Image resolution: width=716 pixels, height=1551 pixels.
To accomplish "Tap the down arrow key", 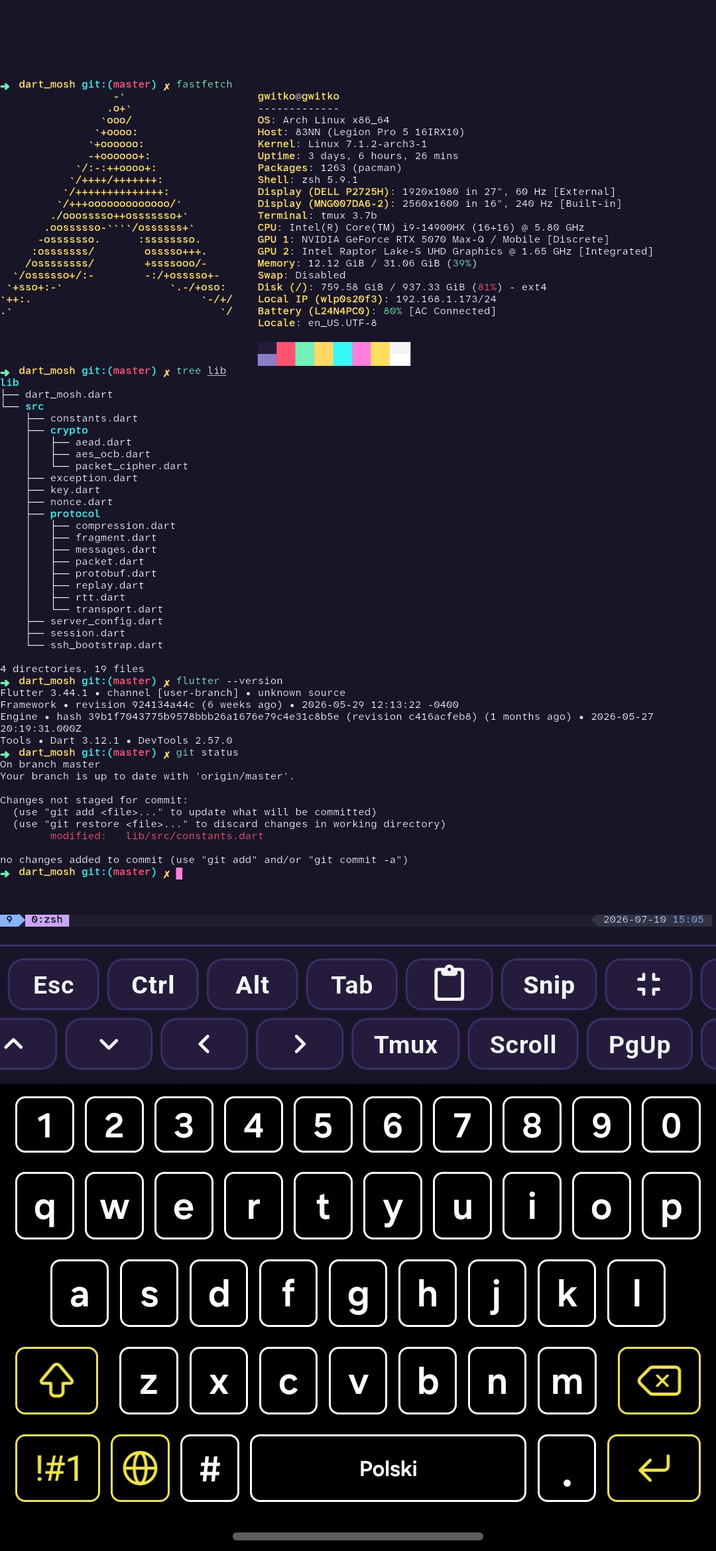I will click(109, 1044).
